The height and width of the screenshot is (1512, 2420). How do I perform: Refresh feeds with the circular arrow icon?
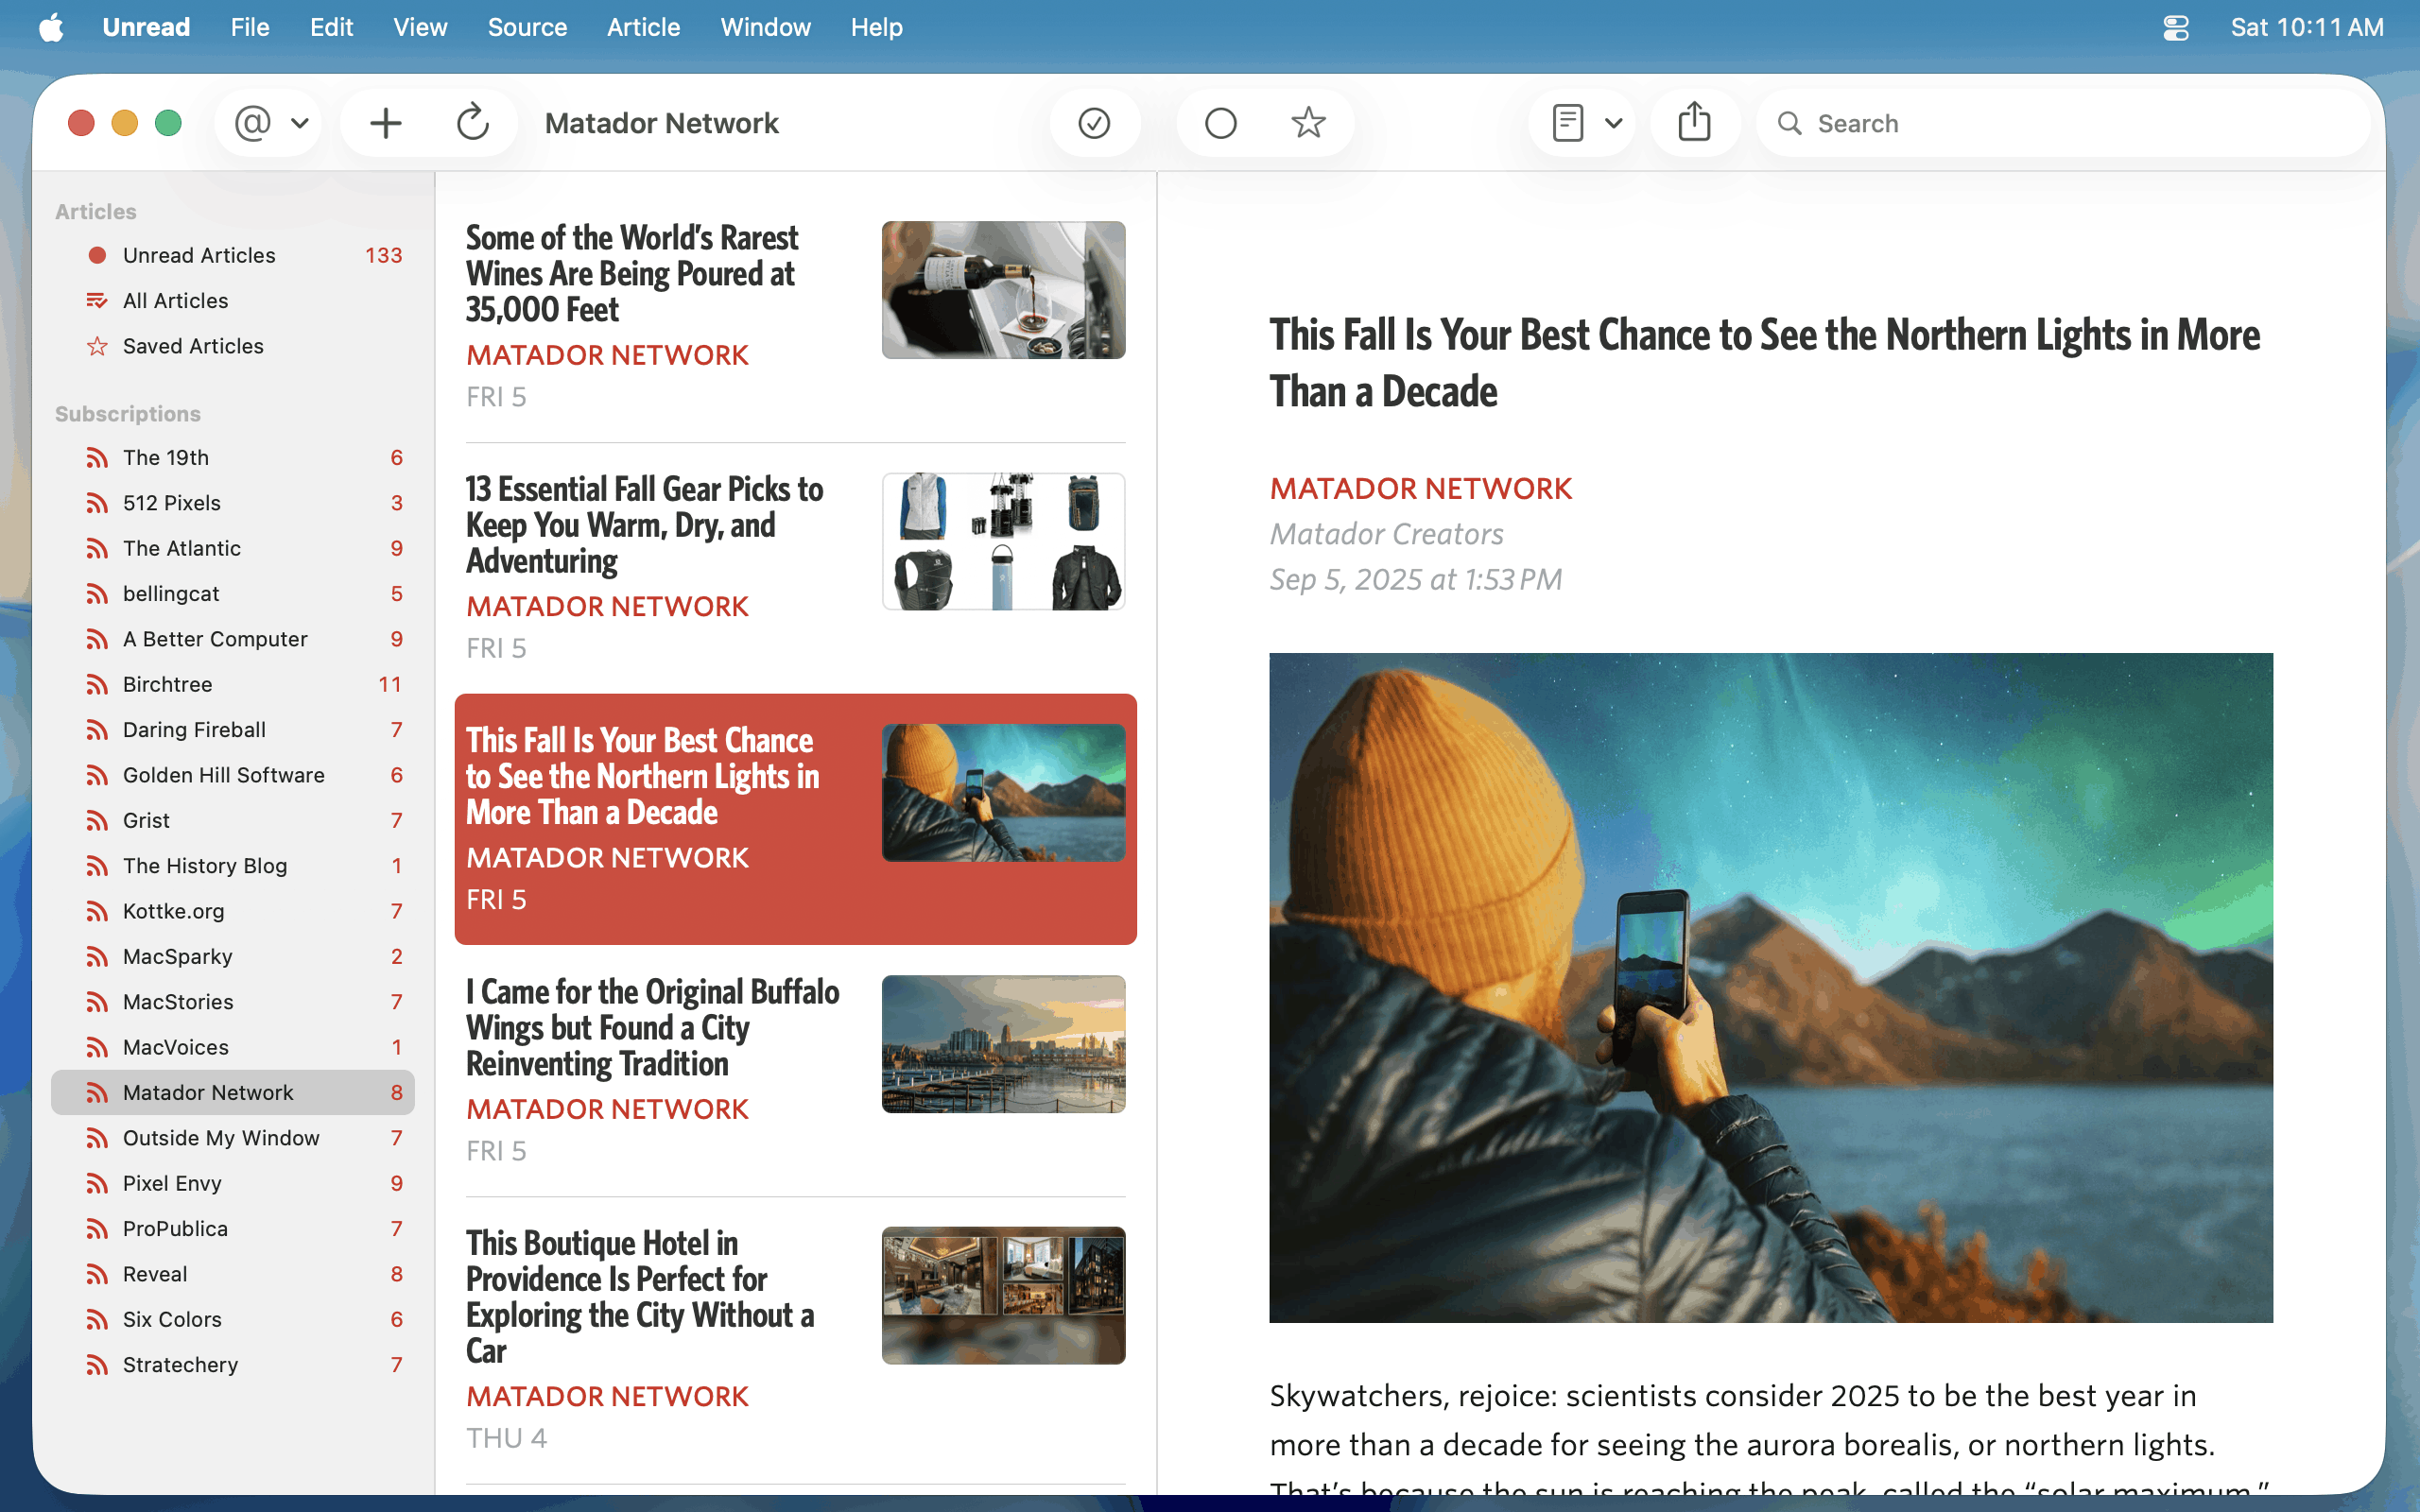472,123
